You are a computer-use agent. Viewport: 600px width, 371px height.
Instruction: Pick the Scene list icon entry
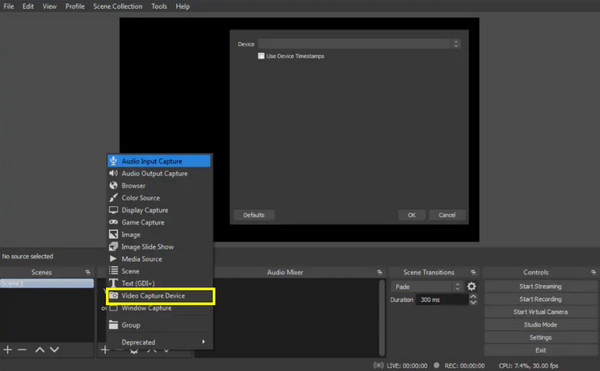coord(113,271)
